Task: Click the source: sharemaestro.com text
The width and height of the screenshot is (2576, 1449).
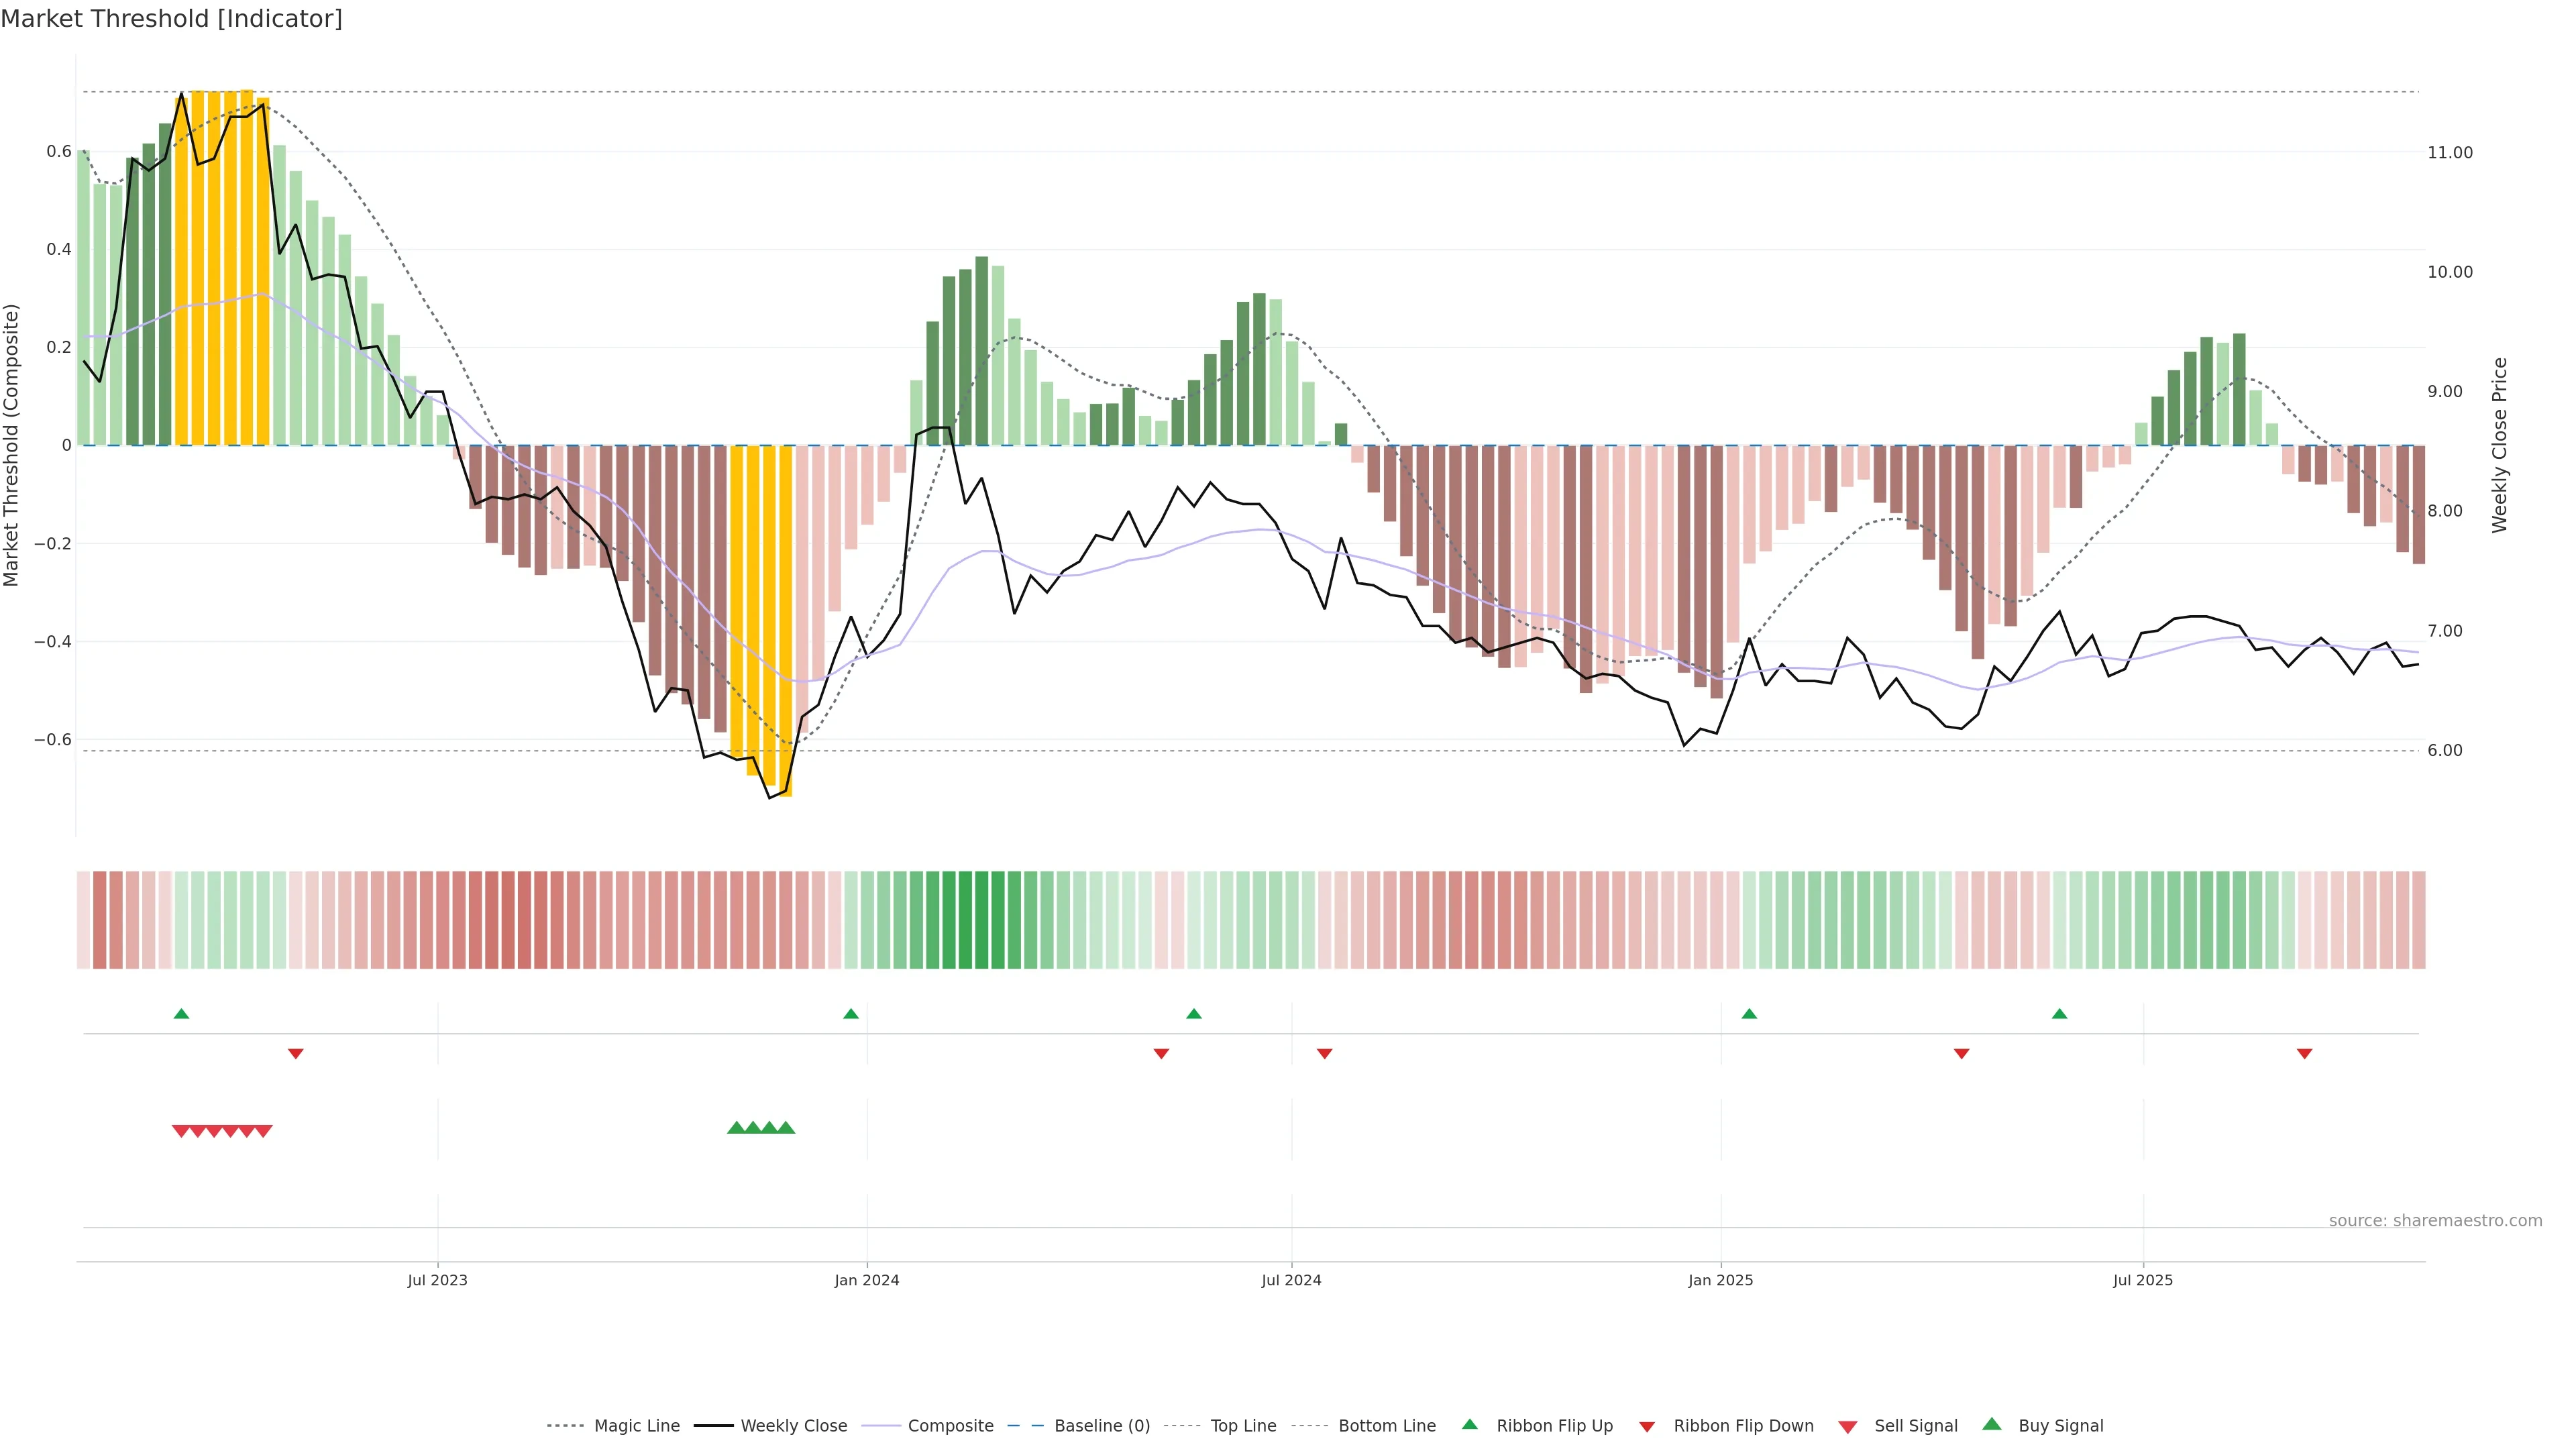Action: [x=2435, y=1221]
